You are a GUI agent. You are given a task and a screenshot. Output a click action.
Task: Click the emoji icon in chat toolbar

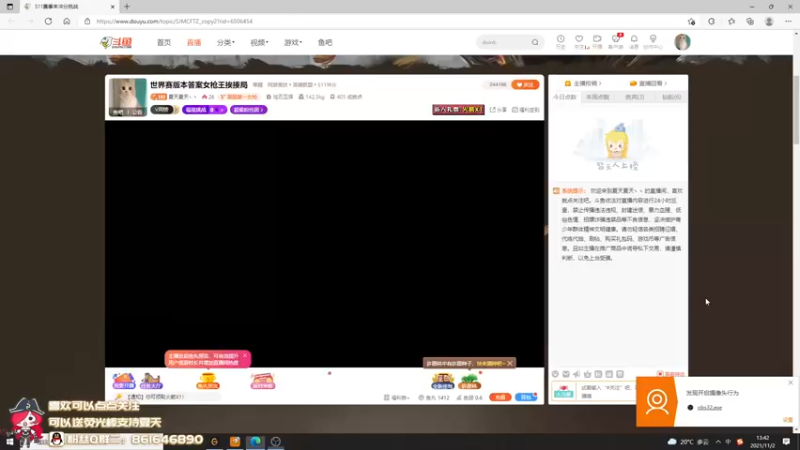click(555, 374)
